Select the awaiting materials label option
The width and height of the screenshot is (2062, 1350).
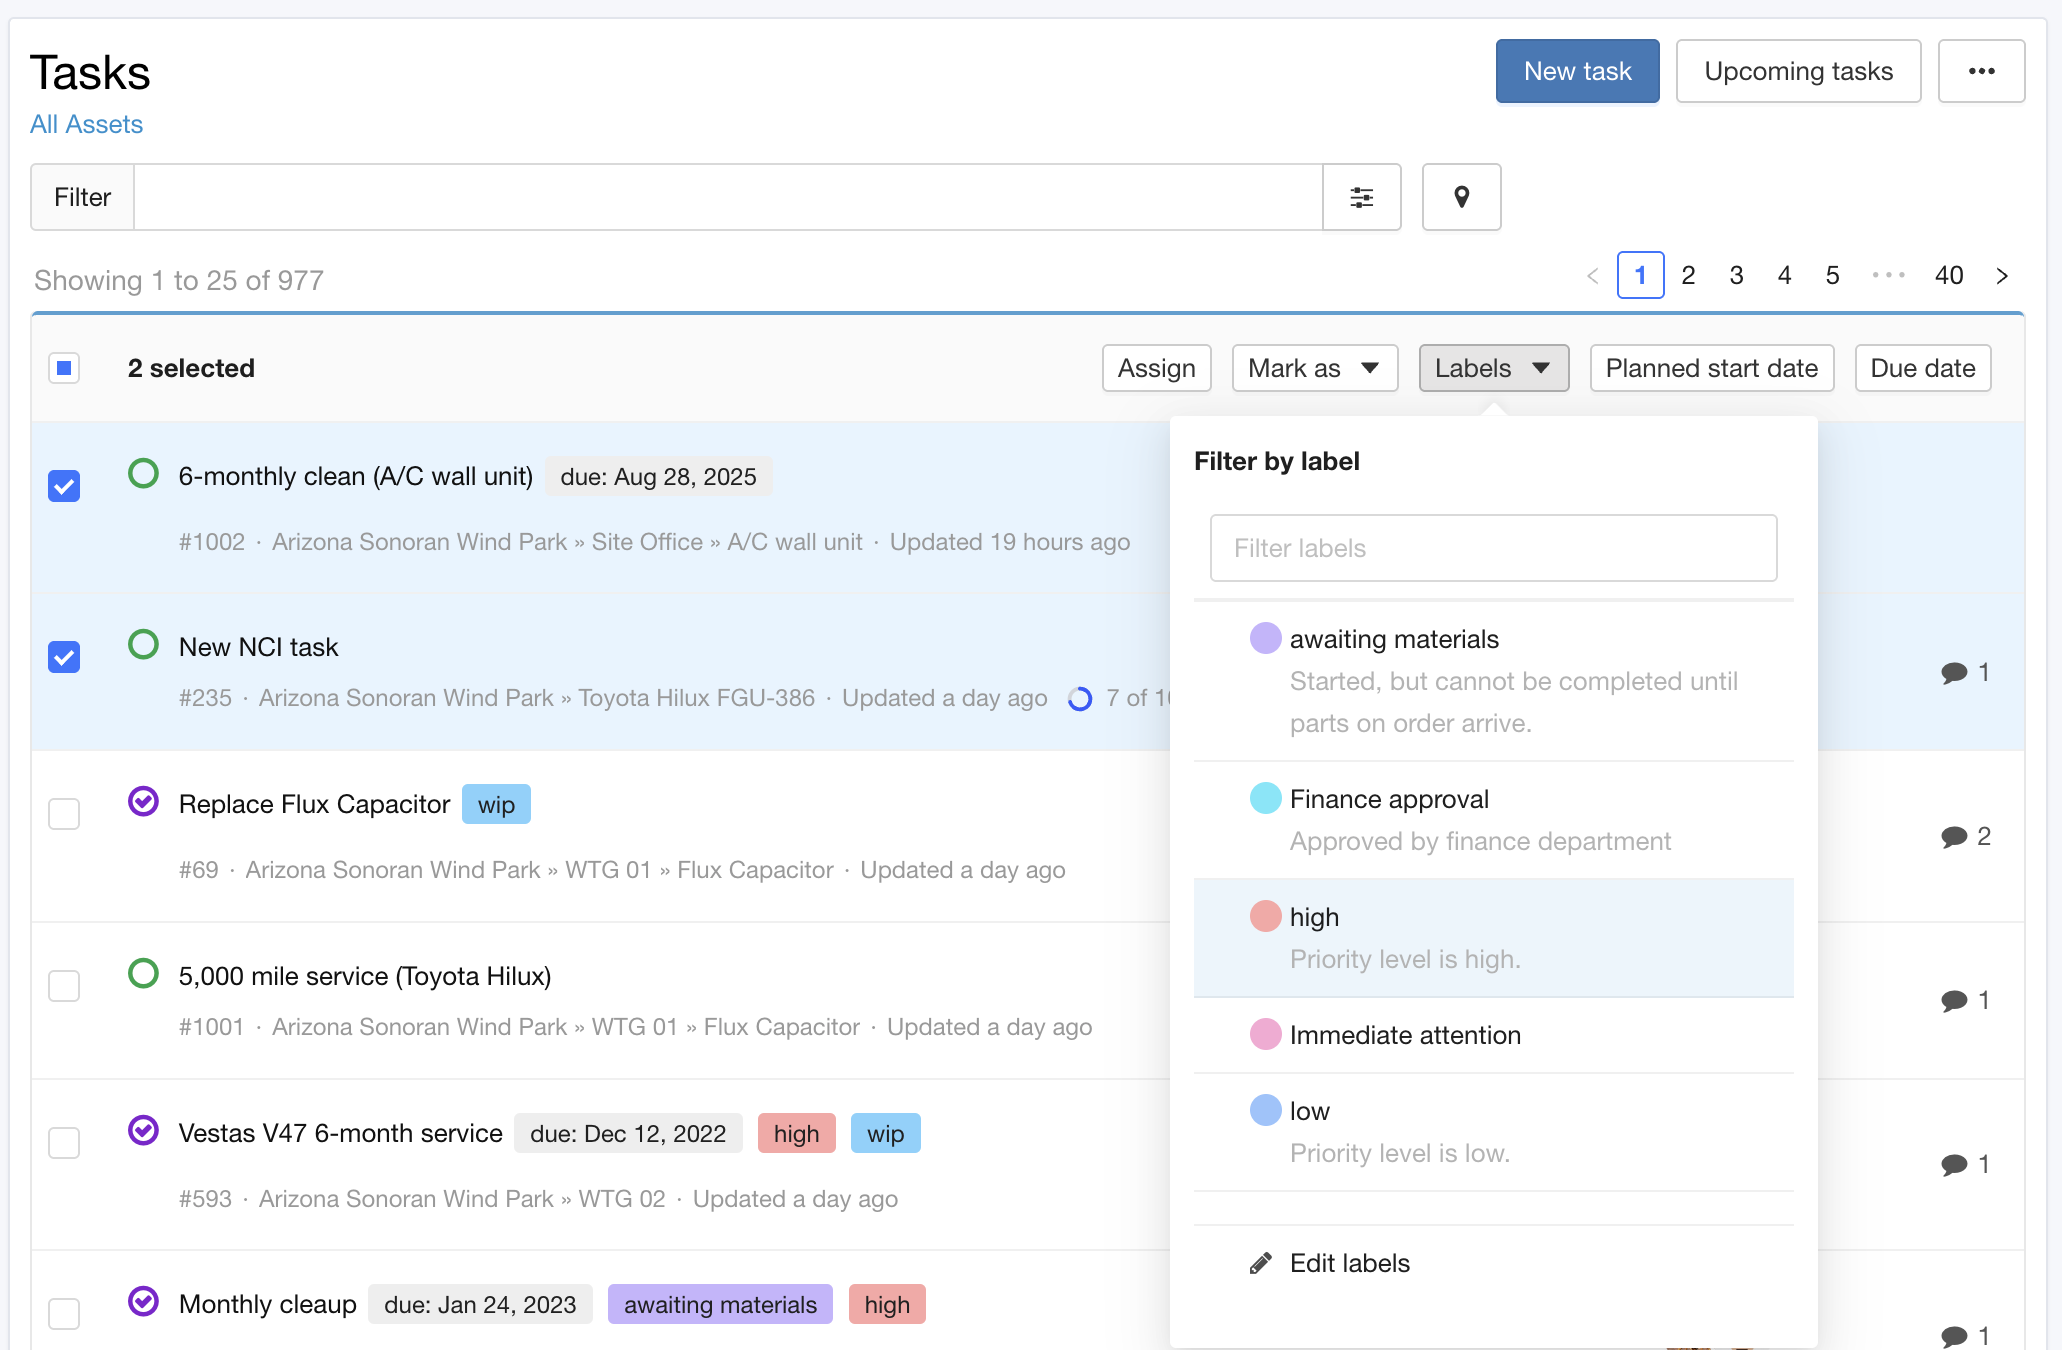[1493, 681]
